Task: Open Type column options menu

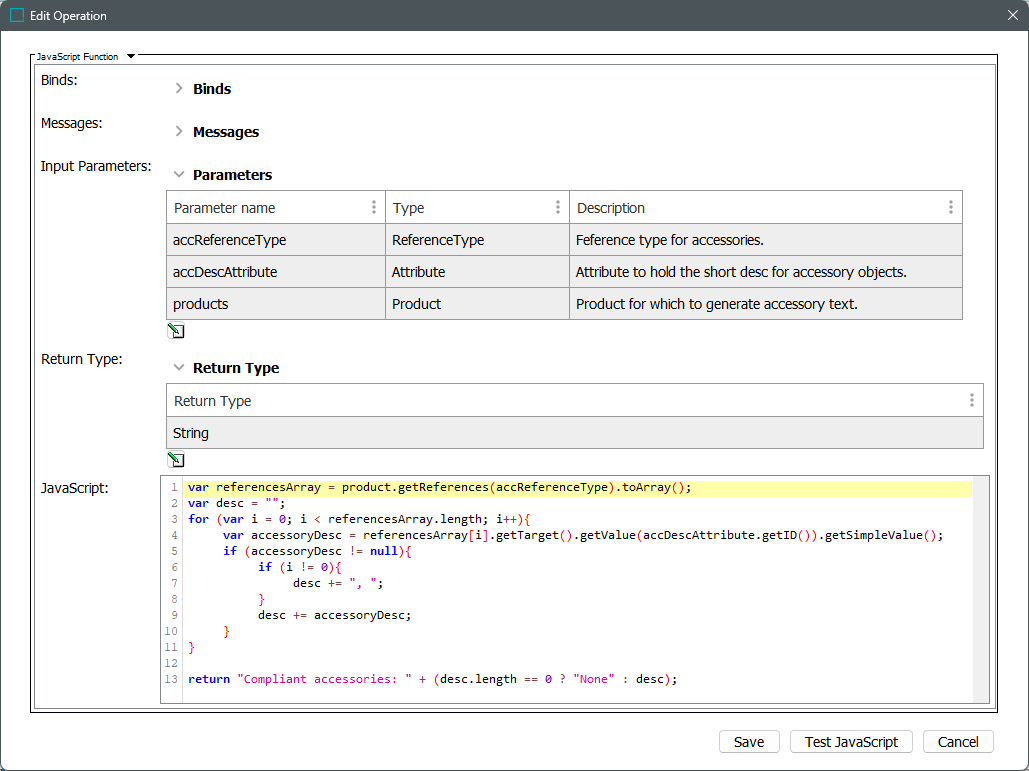Action: pyautogui.click(x=558, y=207)
